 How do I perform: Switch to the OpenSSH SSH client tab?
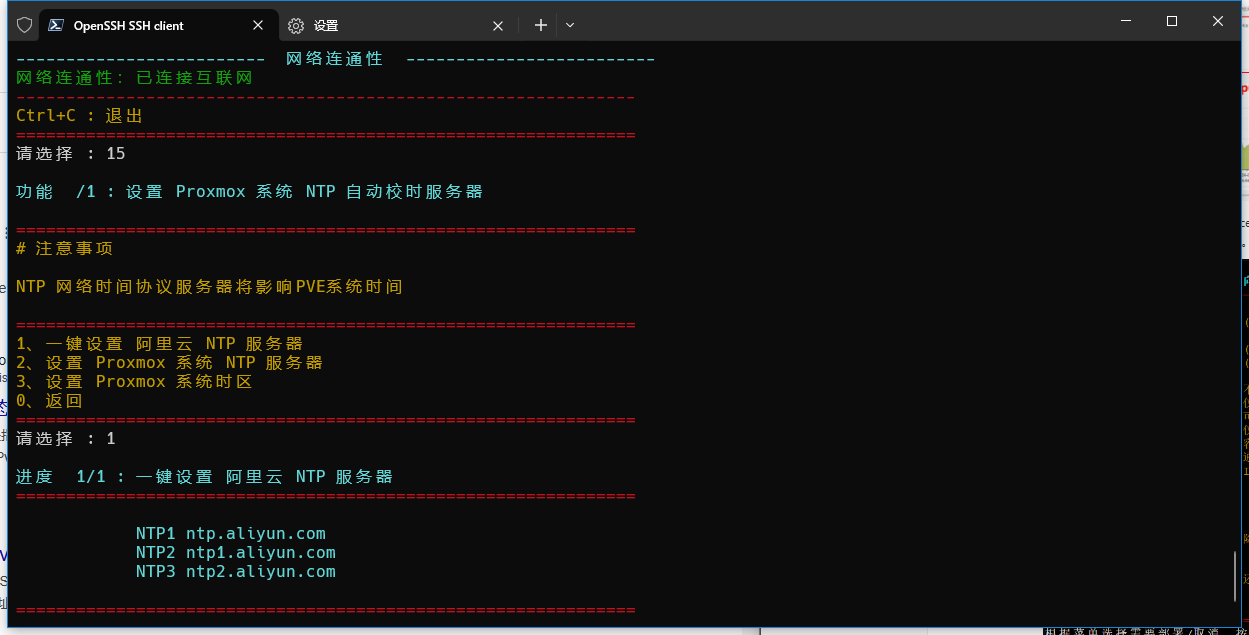point(158,25)
